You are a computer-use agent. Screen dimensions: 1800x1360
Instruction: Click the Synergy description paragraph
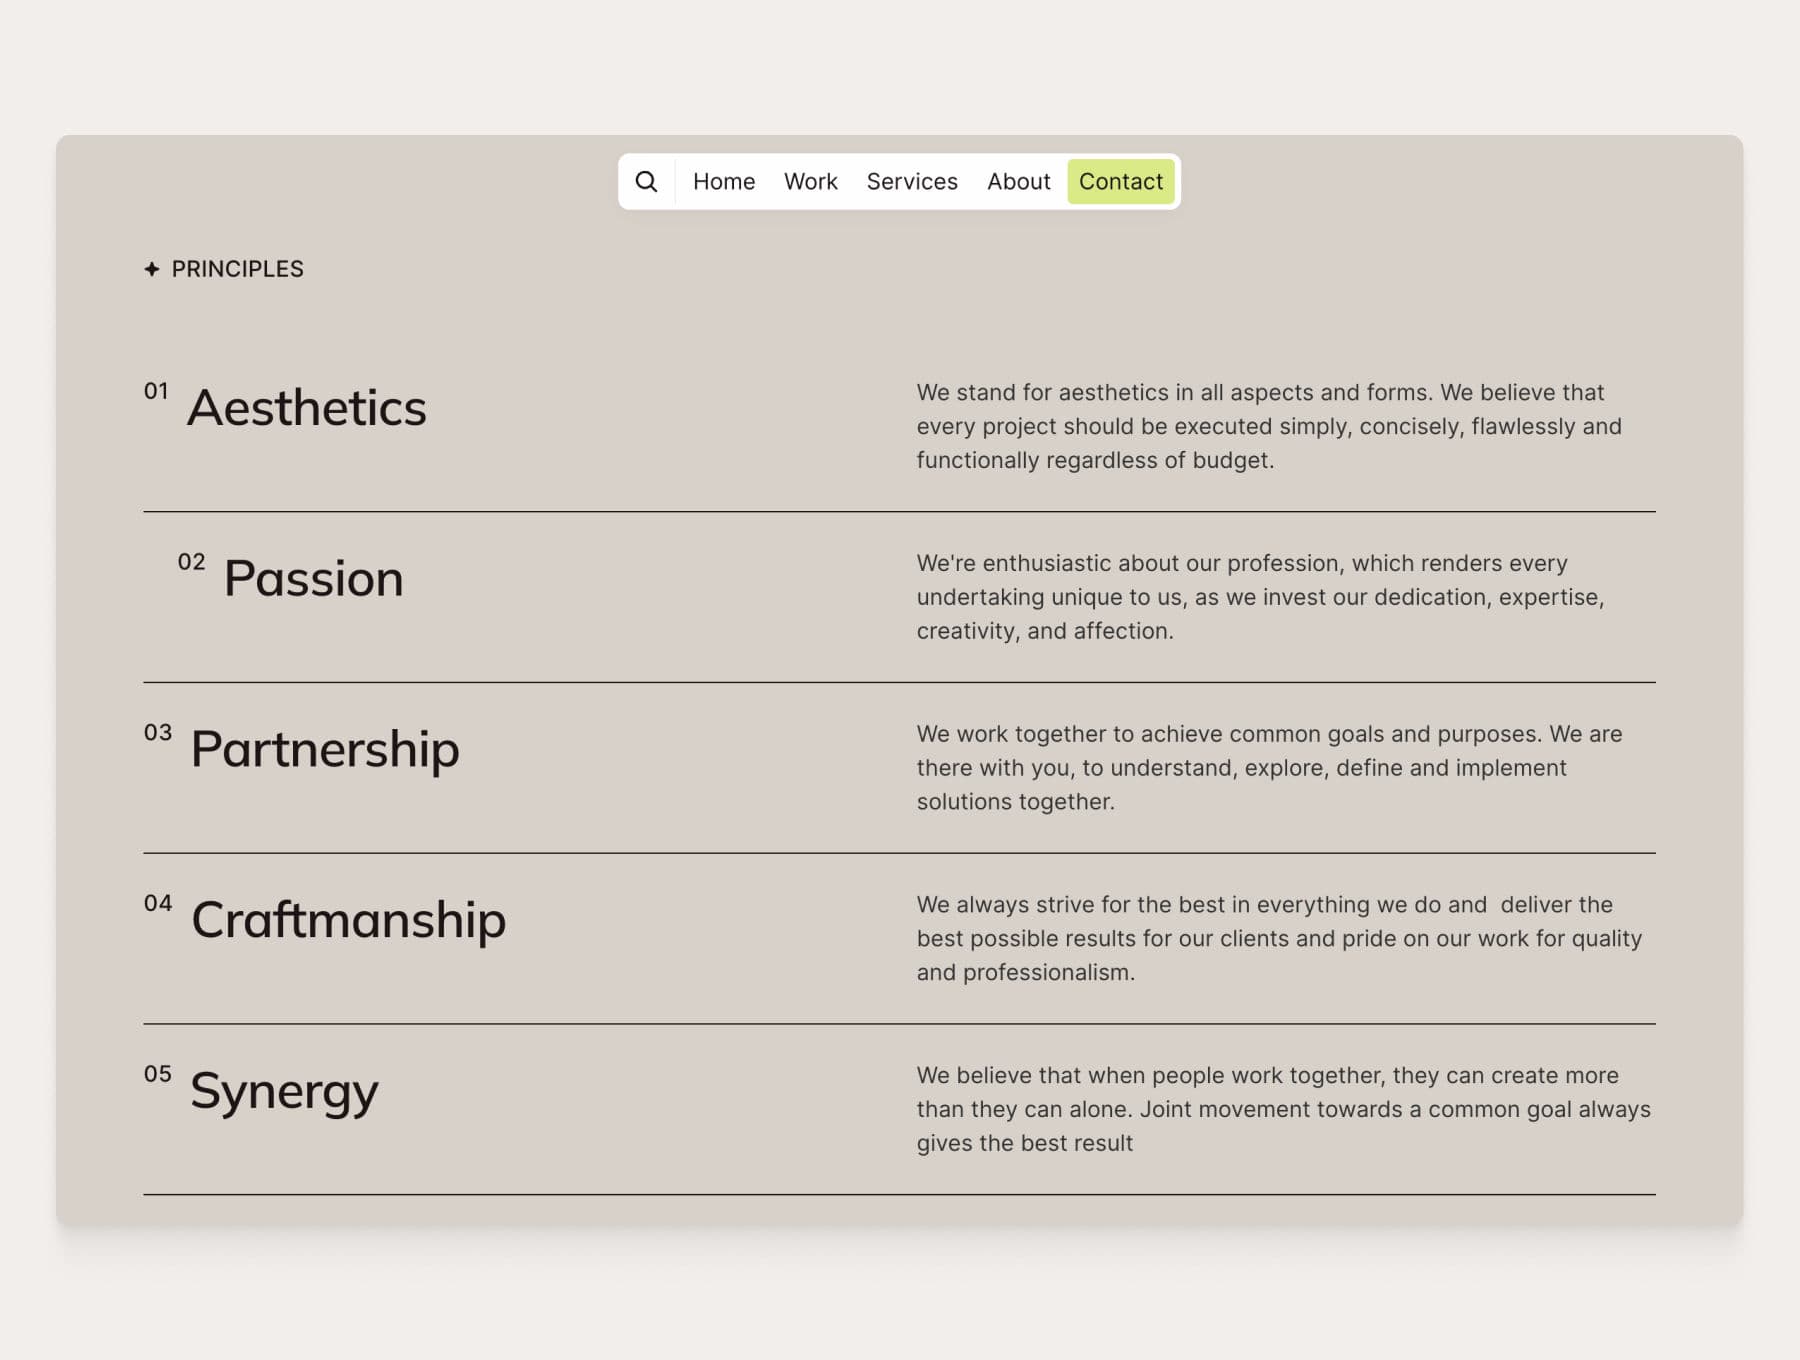tap(1282, 1109)
